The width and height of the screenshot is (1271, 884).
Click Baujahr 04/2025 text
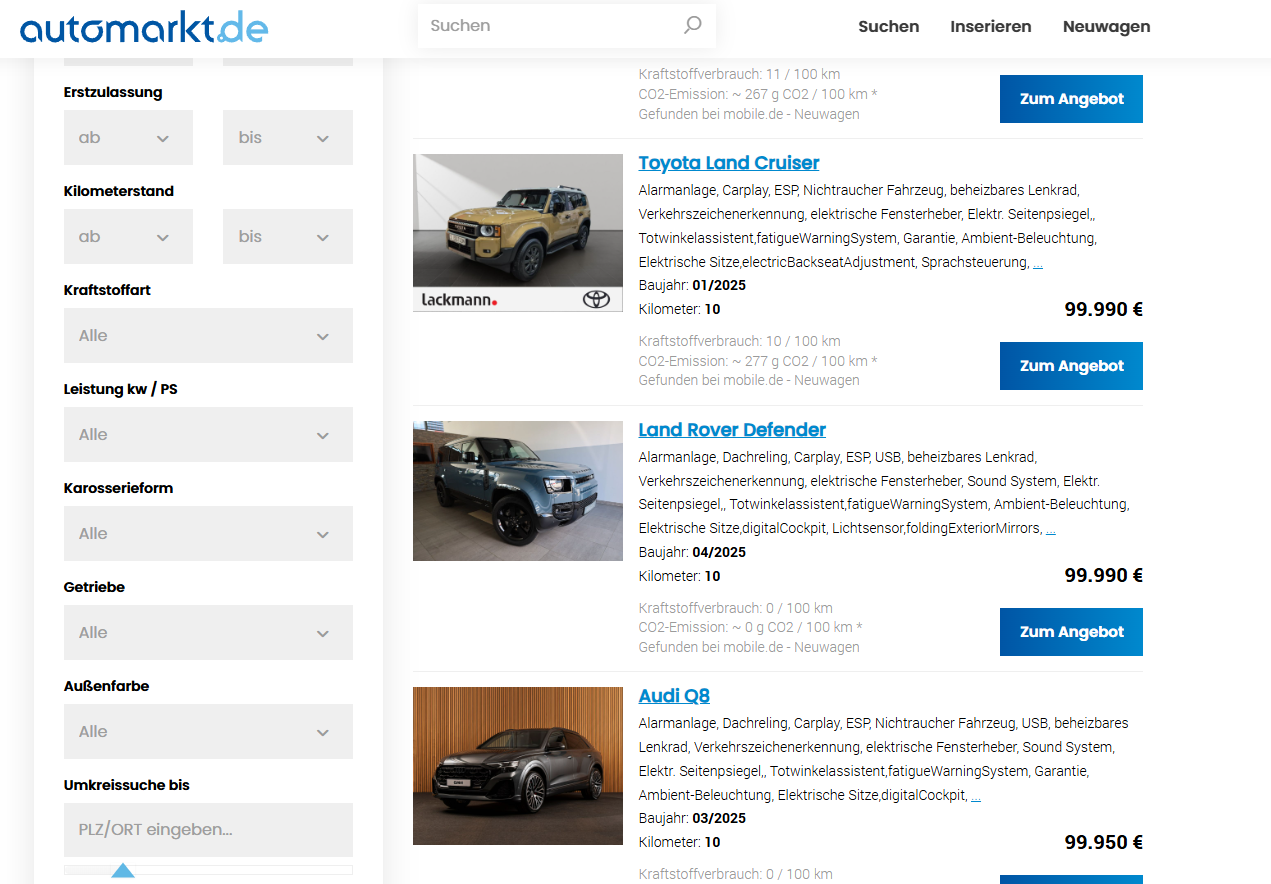point(692,553)
